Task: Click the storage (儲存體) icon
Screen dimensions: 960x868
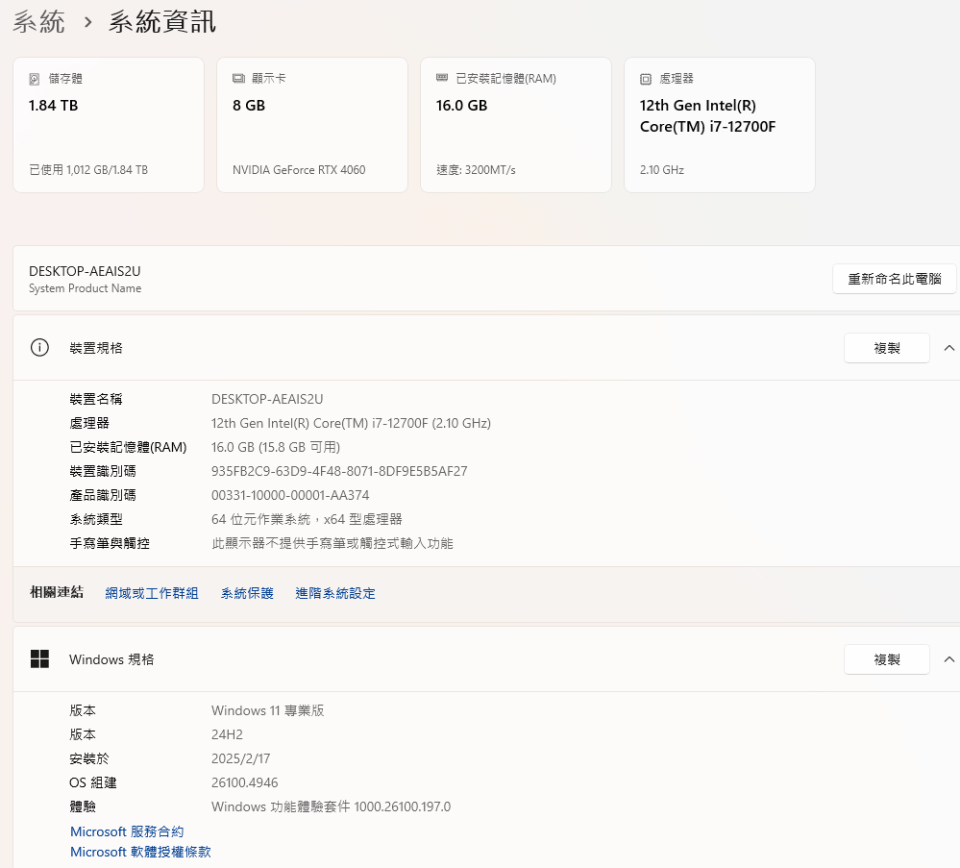Action: coord(34,79)
